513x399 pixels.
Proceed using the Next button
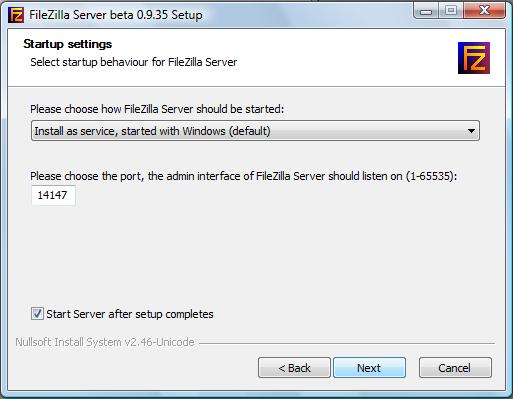[x=369, y=368]
